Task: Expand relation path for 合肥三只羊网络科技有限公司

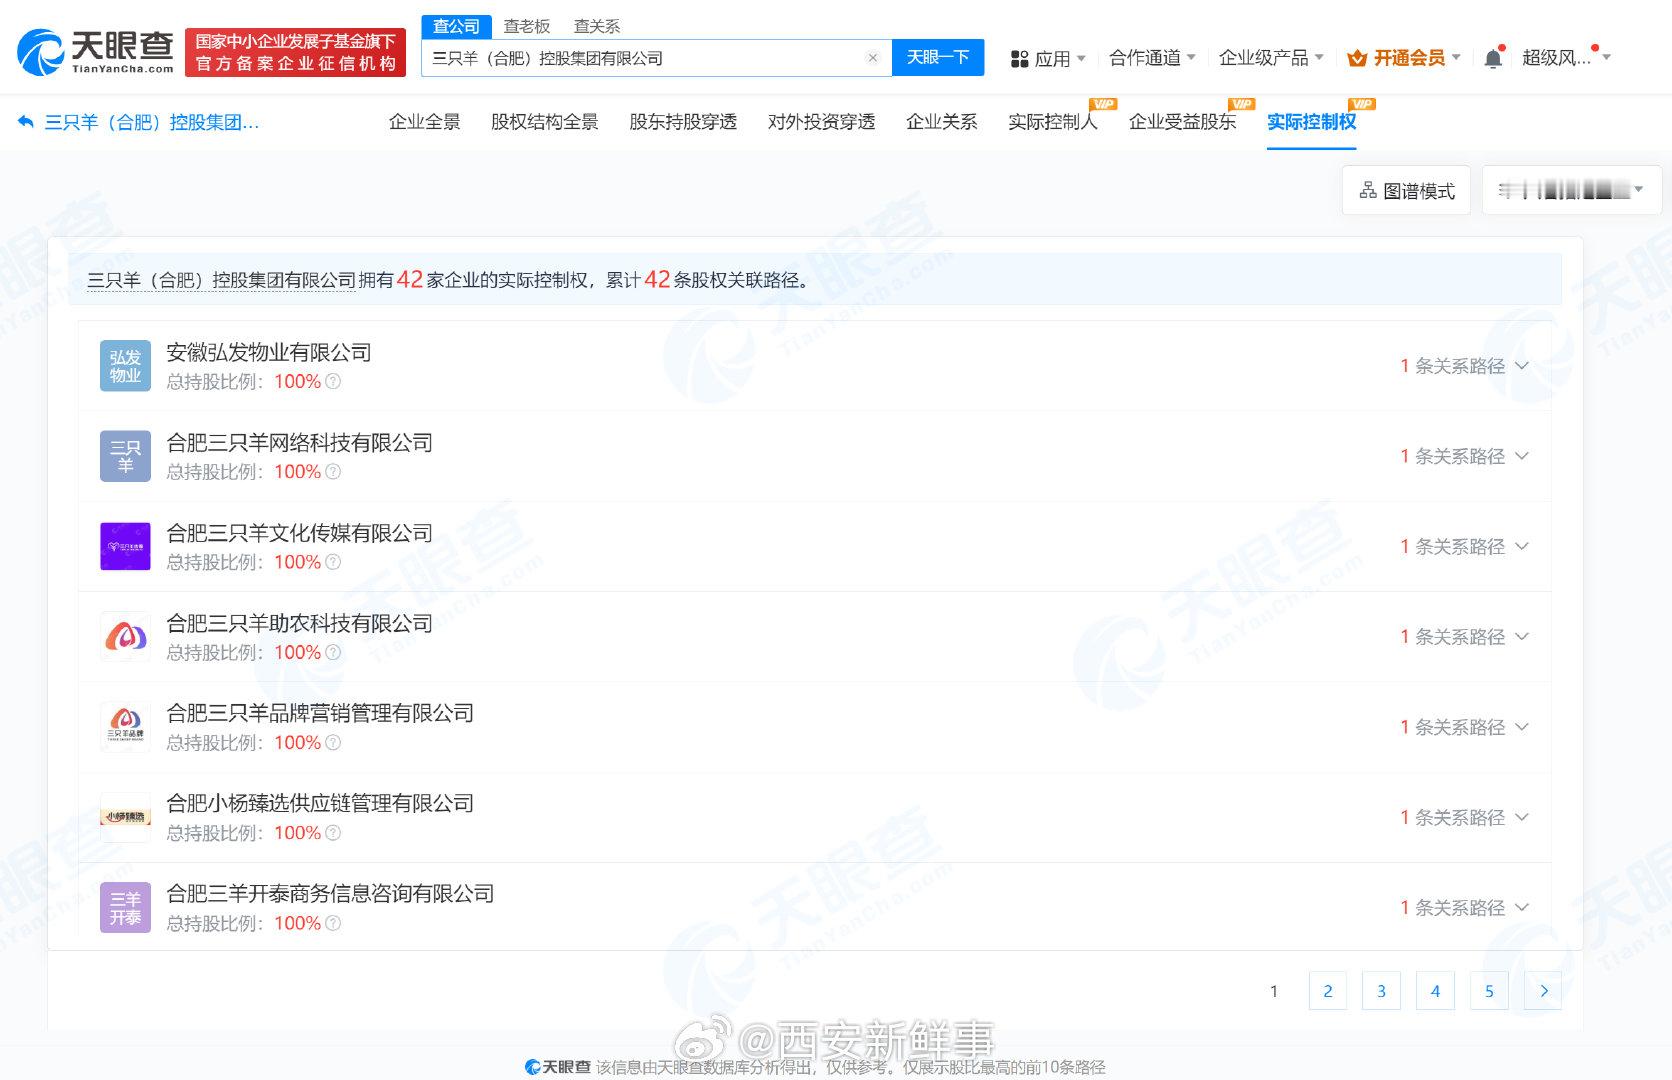Action: coord(1464,456)
